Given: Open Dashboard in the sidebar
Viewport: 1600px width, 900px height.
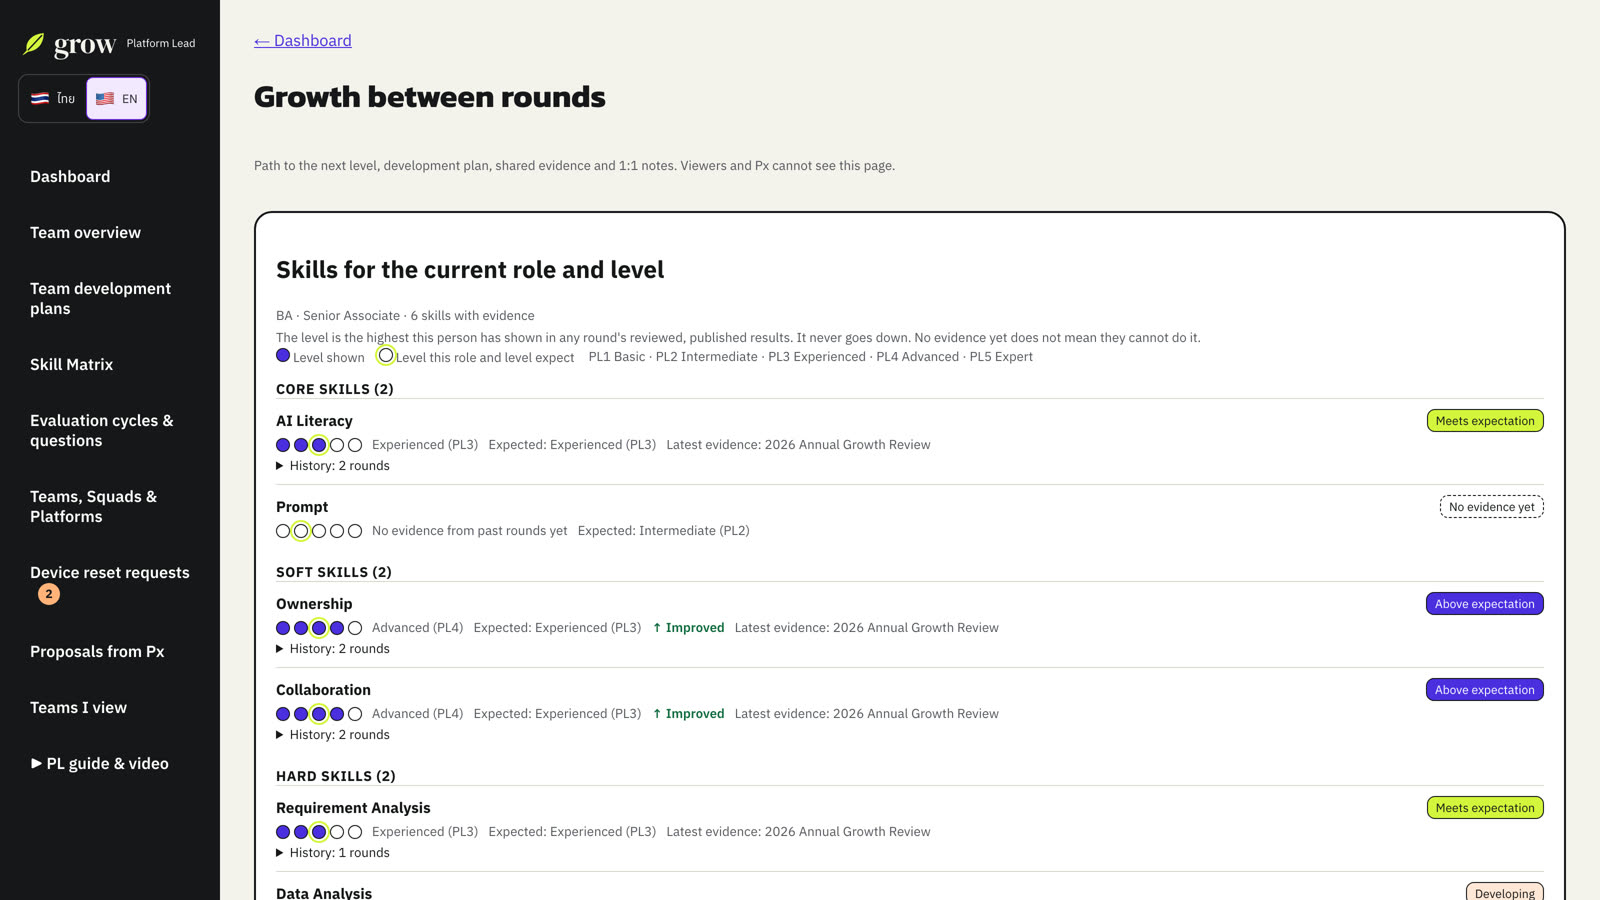Looking at the screenshot, I should click(70, 177).
